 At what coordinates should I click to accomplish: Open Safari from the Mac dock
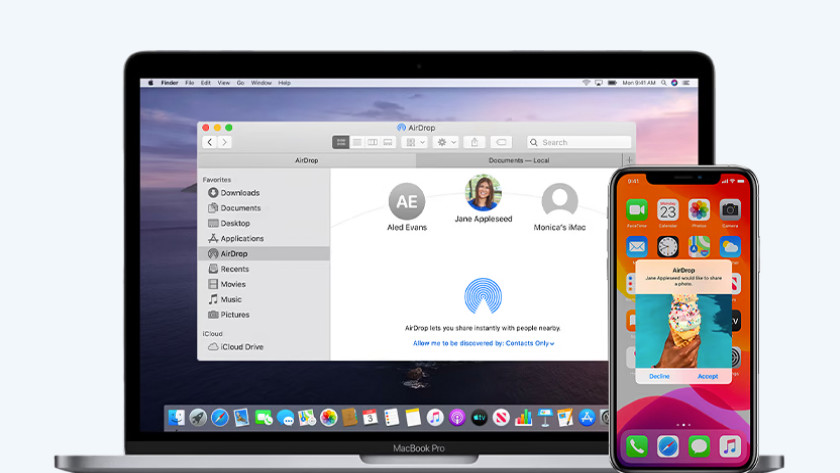(x=220, y=417)
